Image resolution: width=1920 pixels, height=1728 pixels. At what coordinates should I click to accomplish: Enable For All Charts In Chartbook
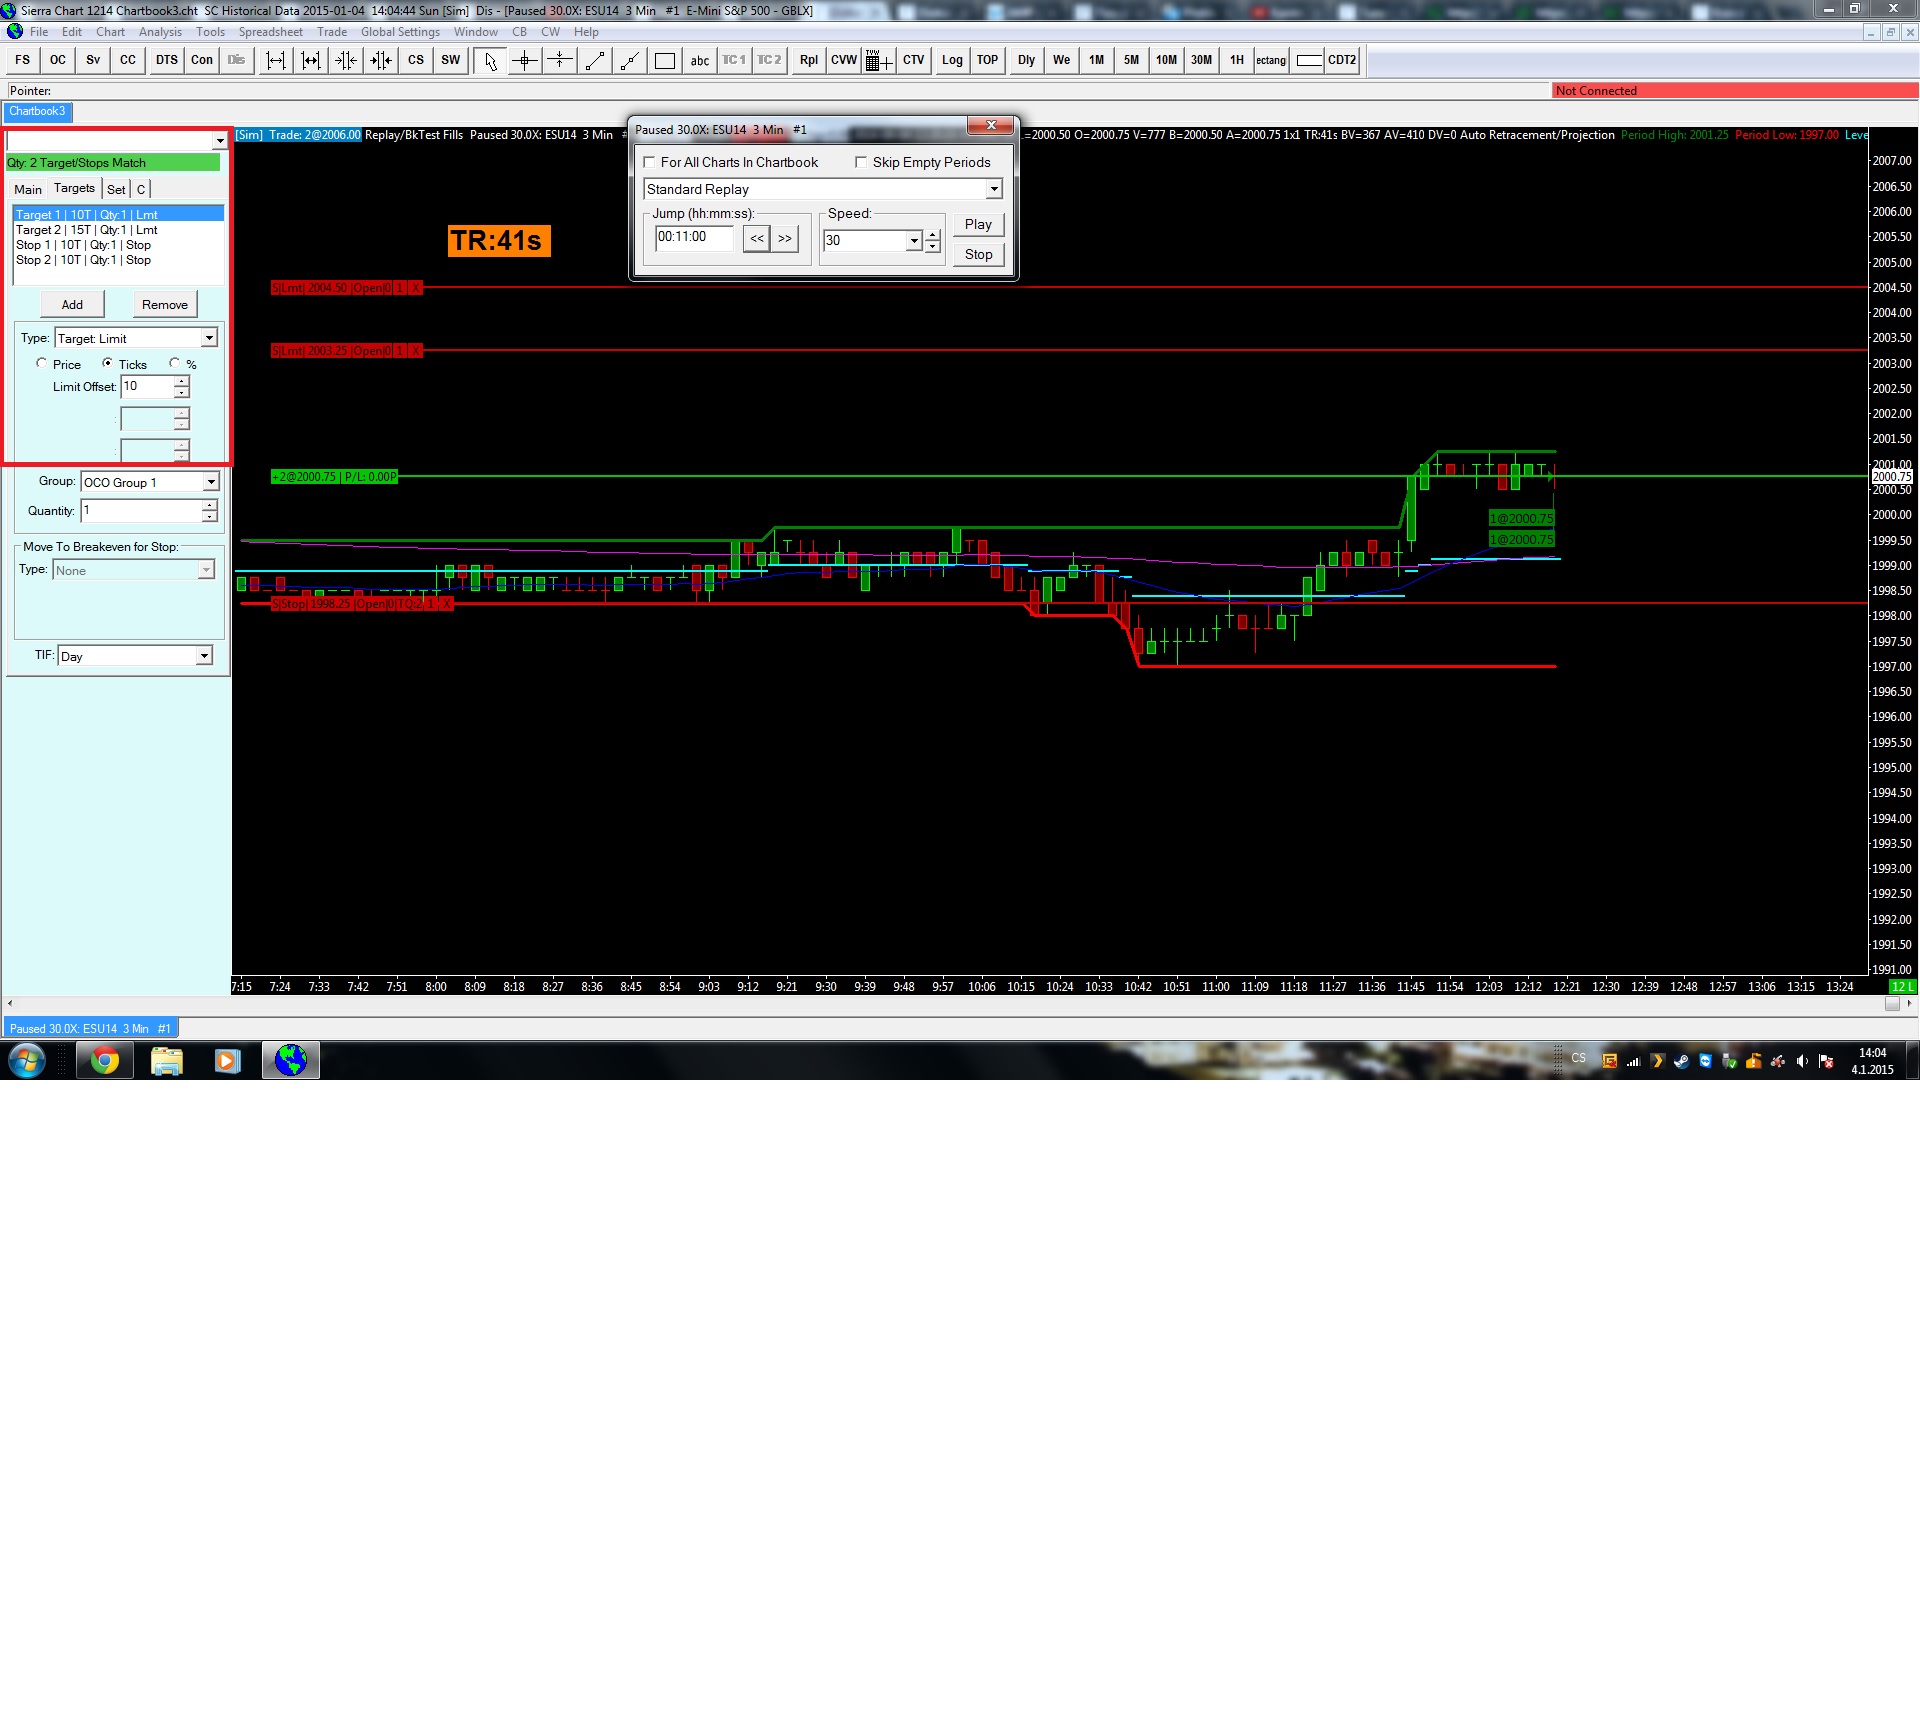(x=650, y=162)
